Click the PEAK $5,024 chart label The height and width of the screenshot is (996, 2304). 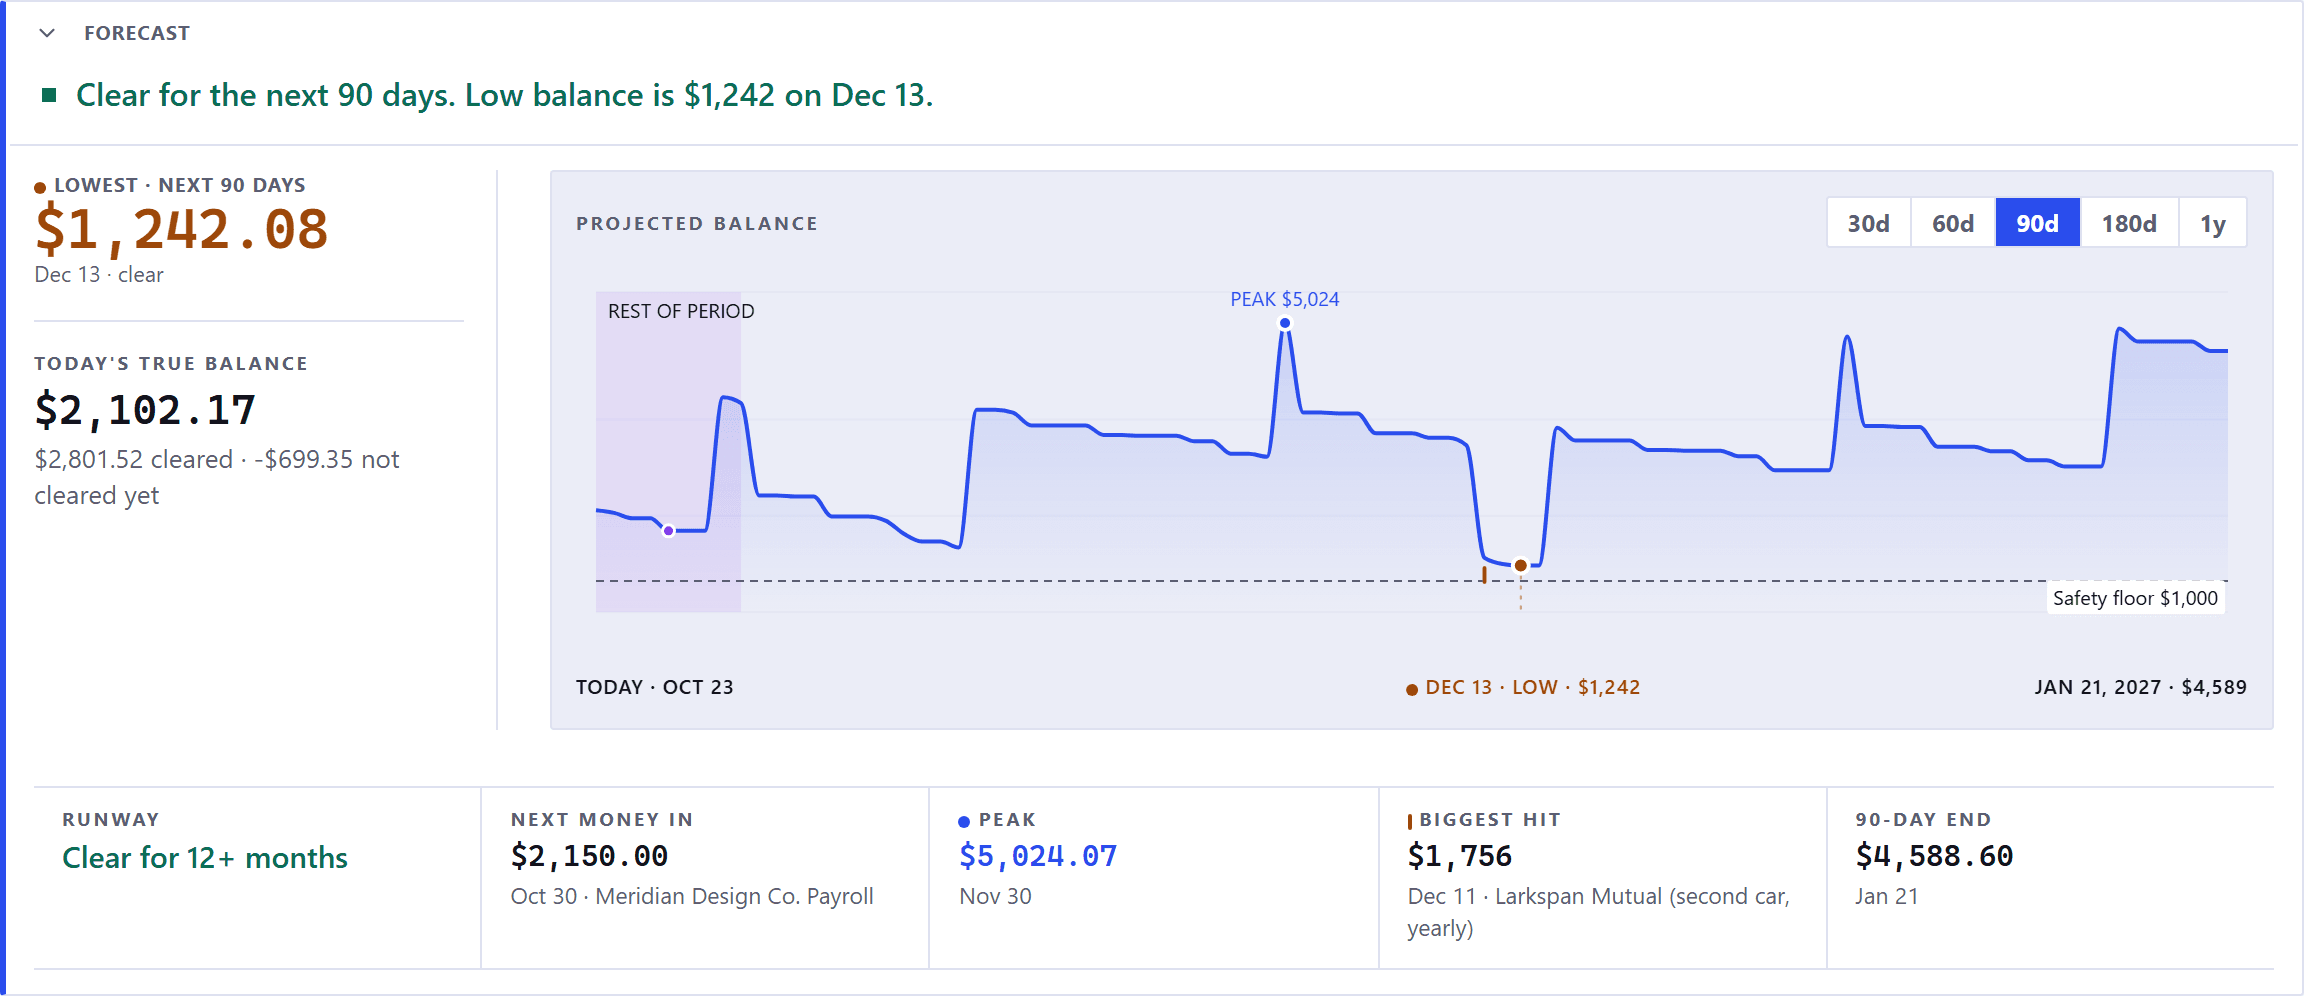(1285, 299)
